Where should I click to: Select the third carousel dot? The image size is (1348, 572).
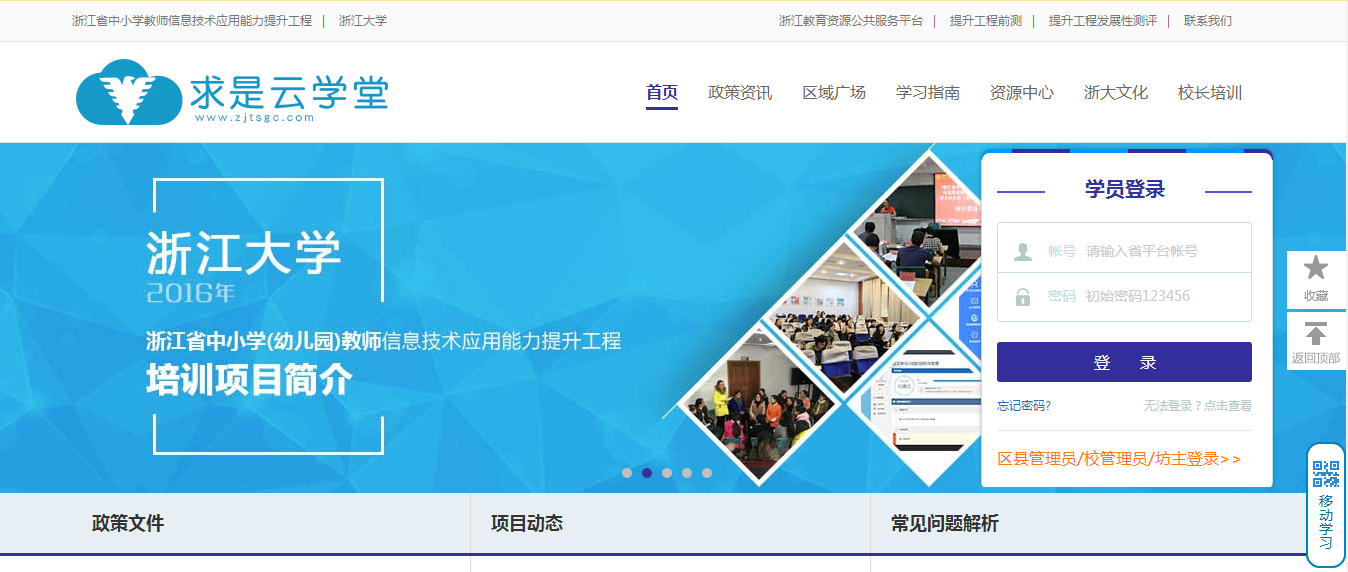(x=667, y=473)
